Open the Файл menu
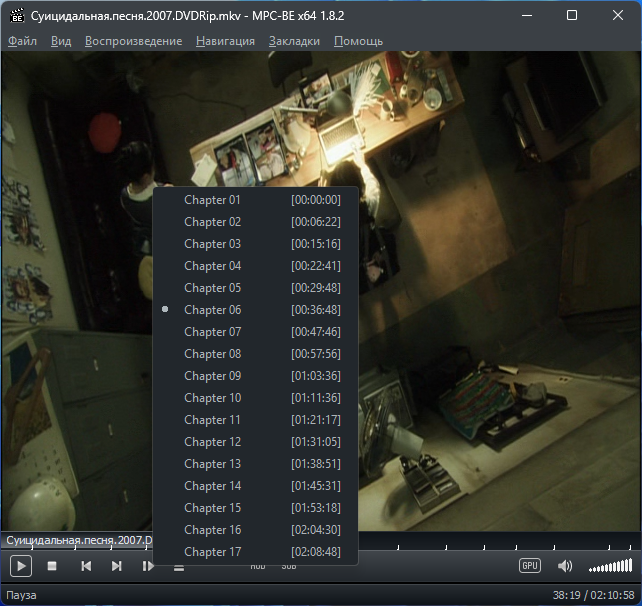This screenshot has height=606, width=642. (x=23, y=41)
